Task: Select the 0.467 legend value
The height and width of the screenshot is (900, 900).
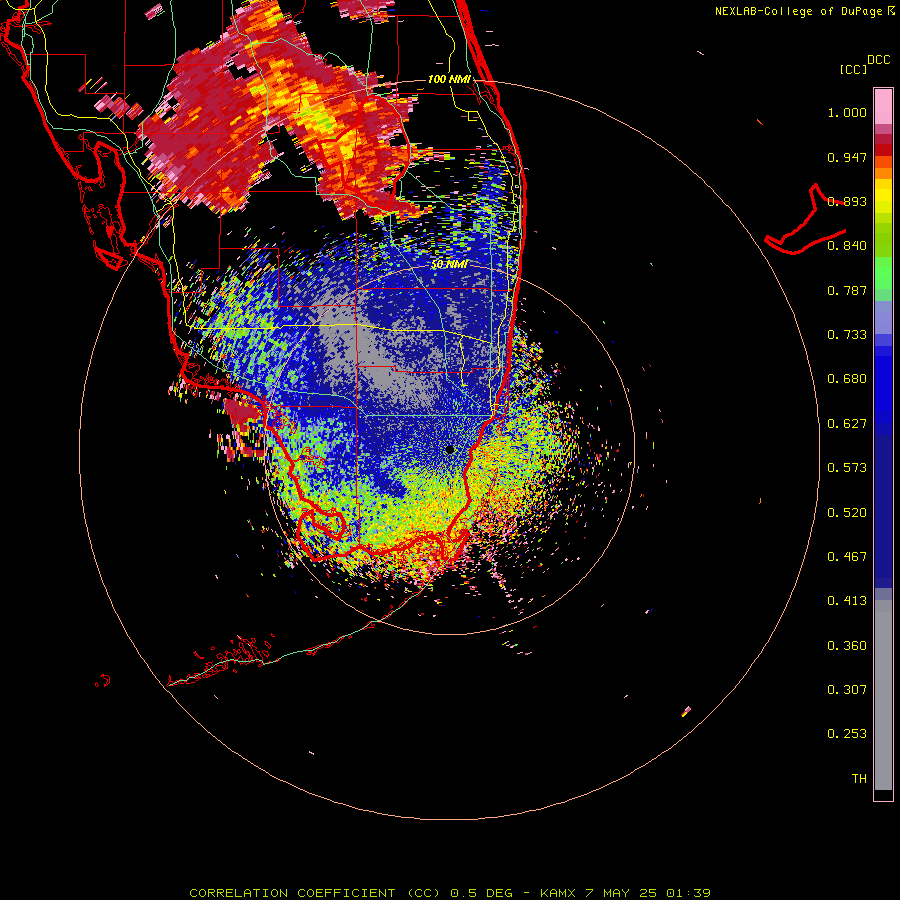Action: 847,557
